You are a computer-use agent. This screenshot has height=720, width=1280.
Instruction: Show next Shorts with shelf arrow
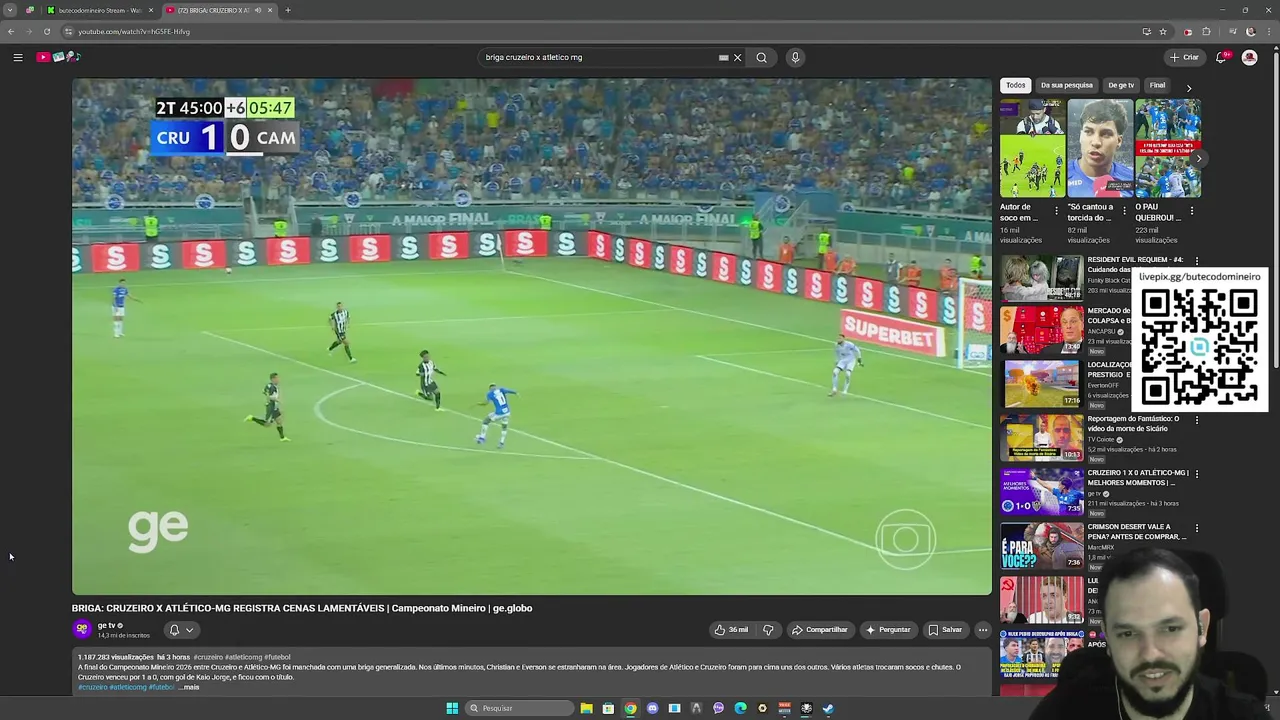[x=1199, y=158]
